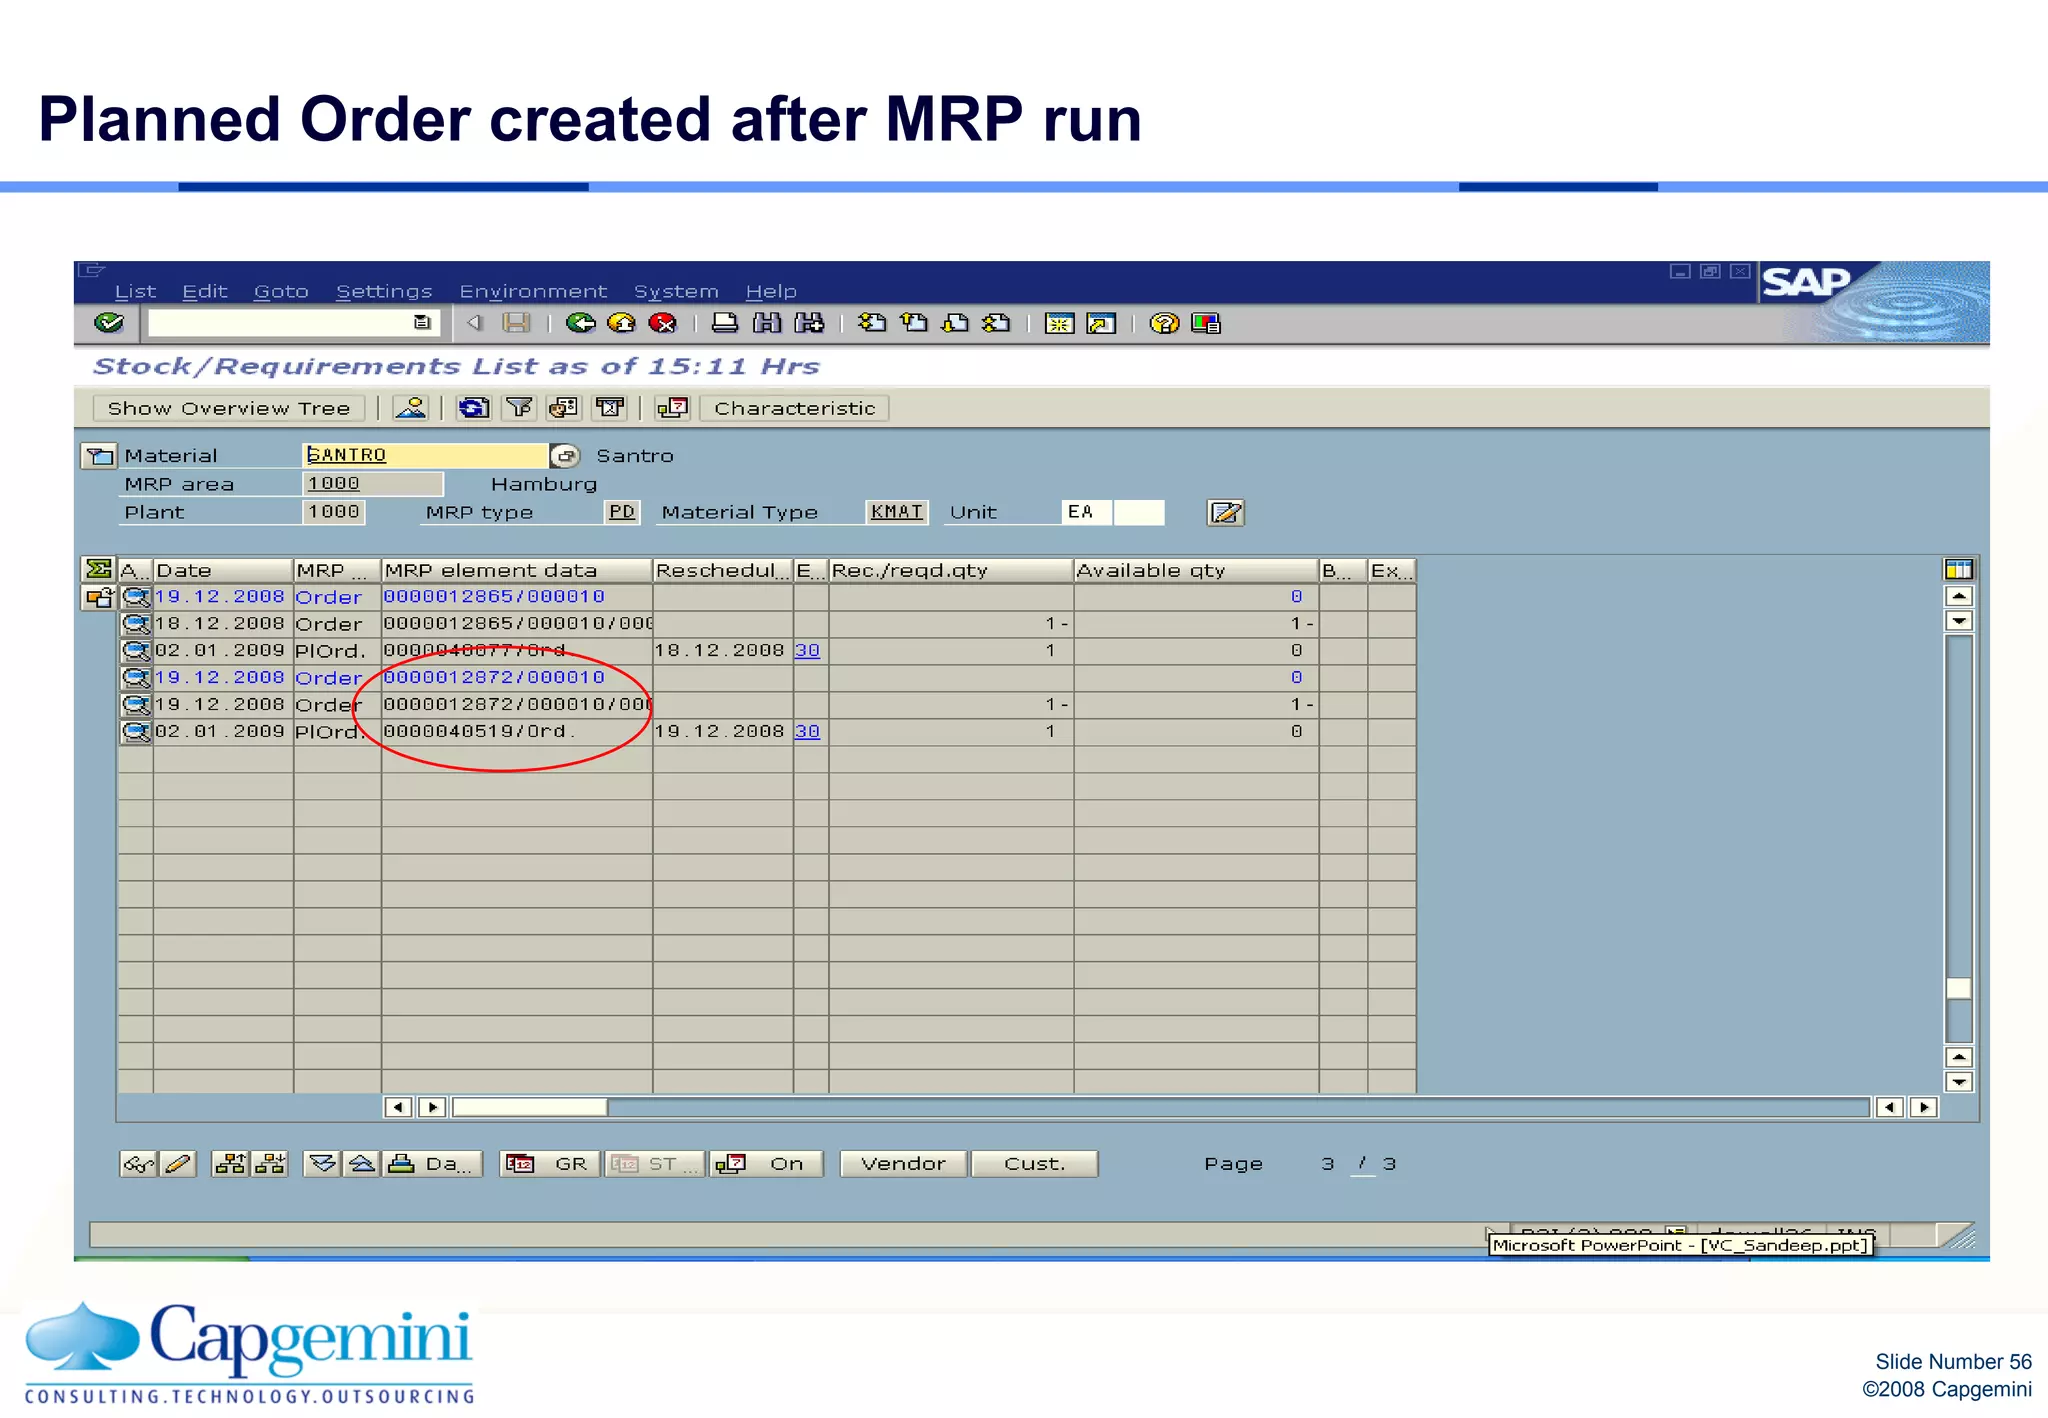Click the pencil notepad icon beside Unit
The height and width of the screenshot is (1418, 2048).
1225,513
